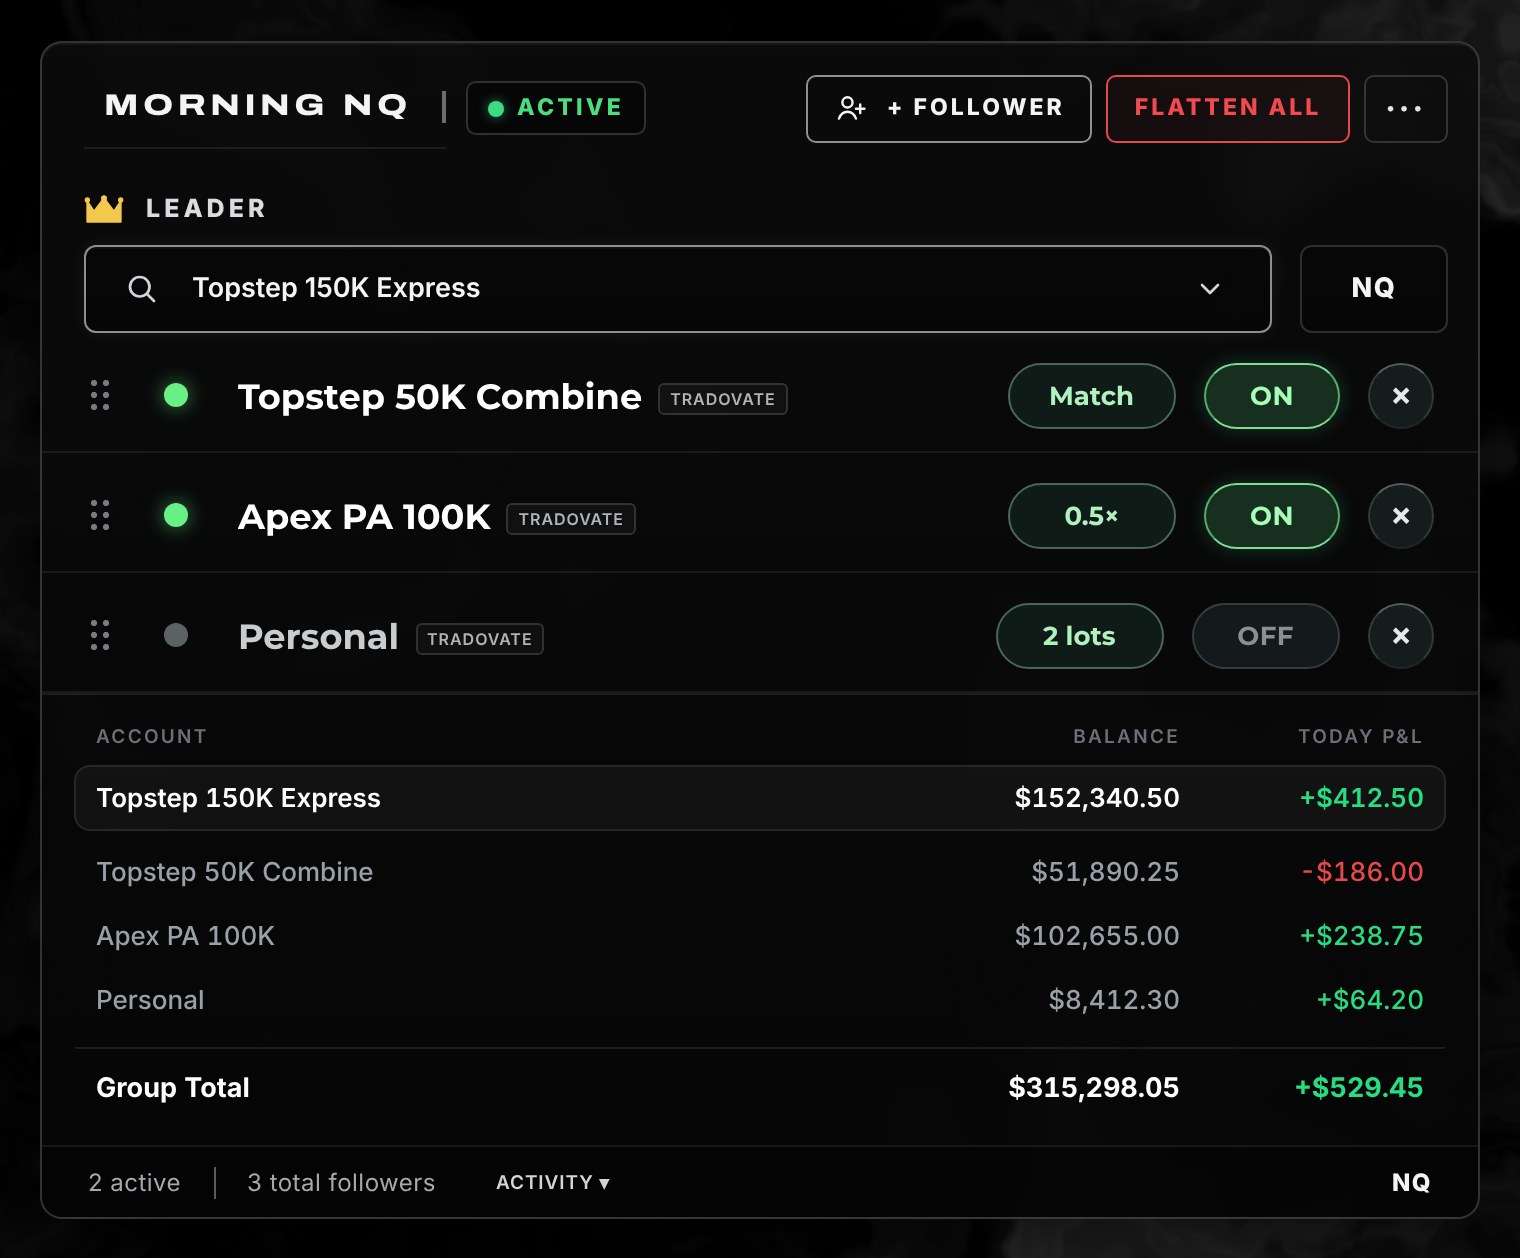Image resolution: width=1520 pixels, height=1258 pixels.
Task: Click the +$529.45 total P&L value
Action: click(x=1359, y=1088)
